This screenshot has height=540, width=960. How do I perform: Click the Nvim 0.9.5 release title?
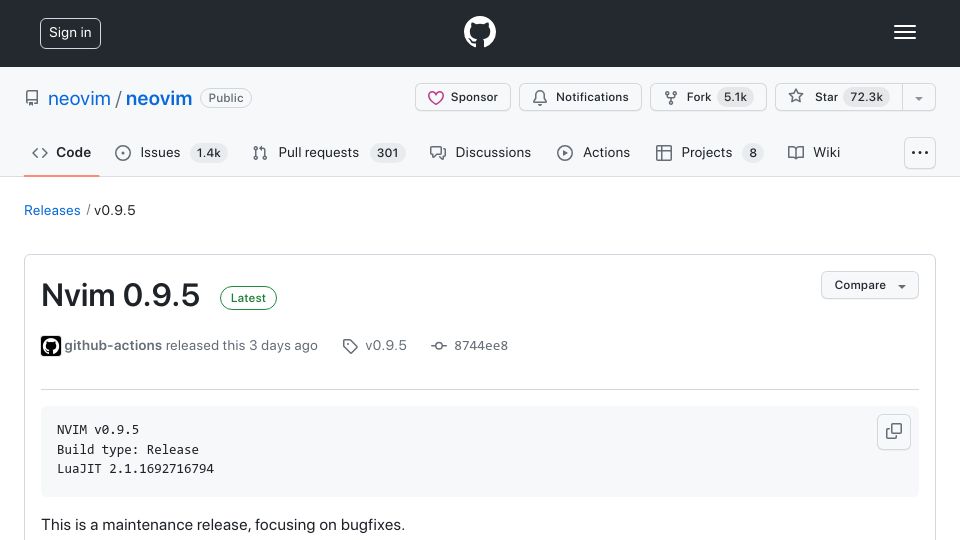[x=121, y=295]
